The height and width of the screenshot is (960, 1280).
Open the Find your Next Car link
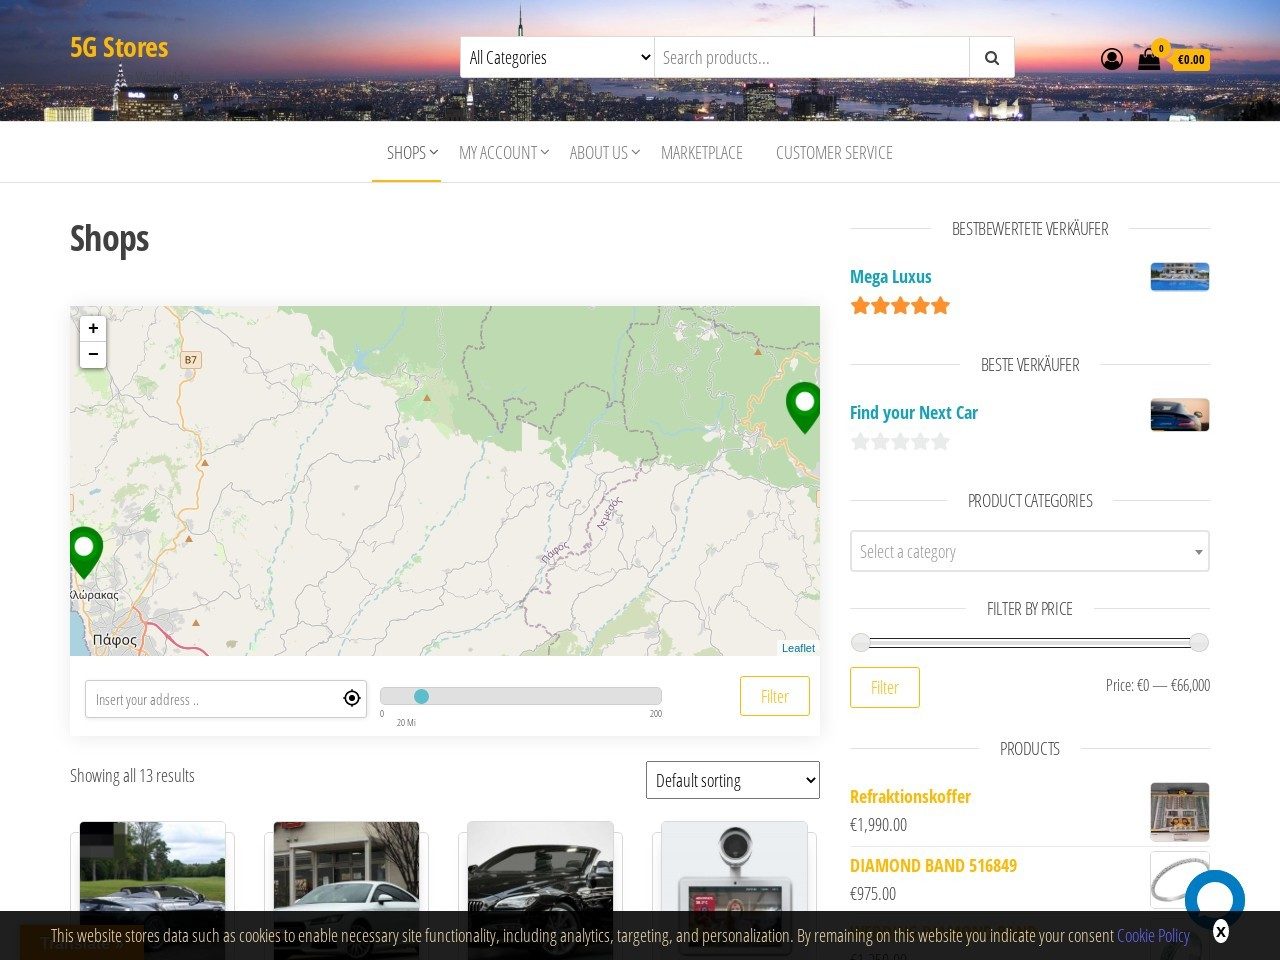point(914,412)
